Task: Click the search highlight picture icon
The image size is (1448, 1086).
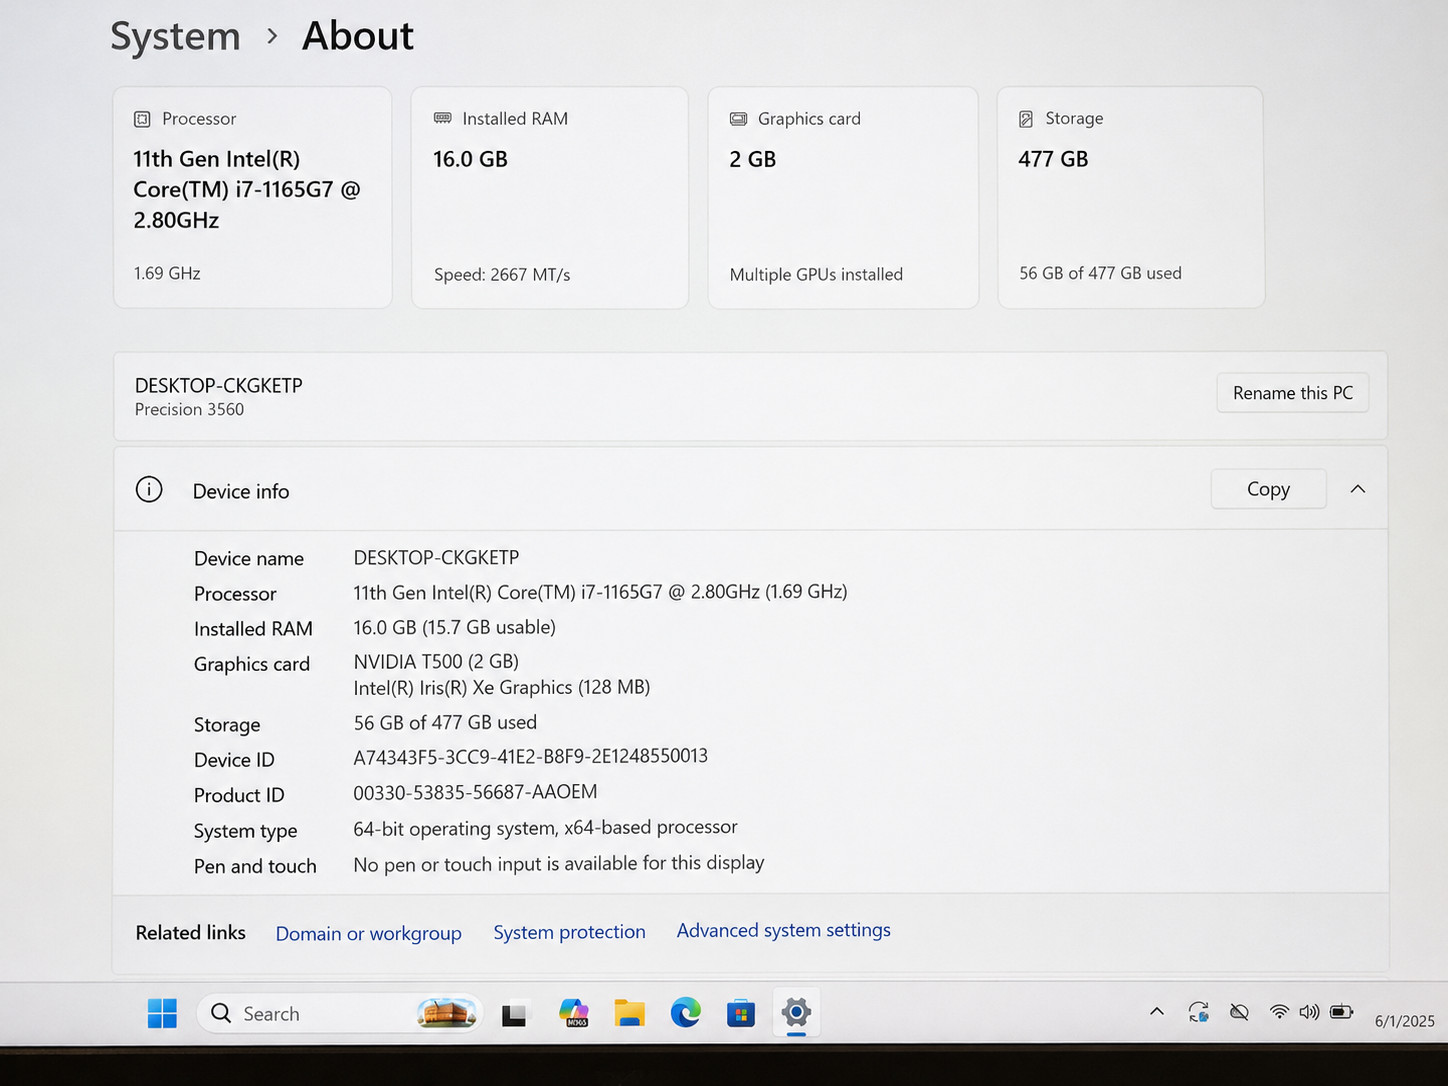Action: click(x=446, y=1013)
